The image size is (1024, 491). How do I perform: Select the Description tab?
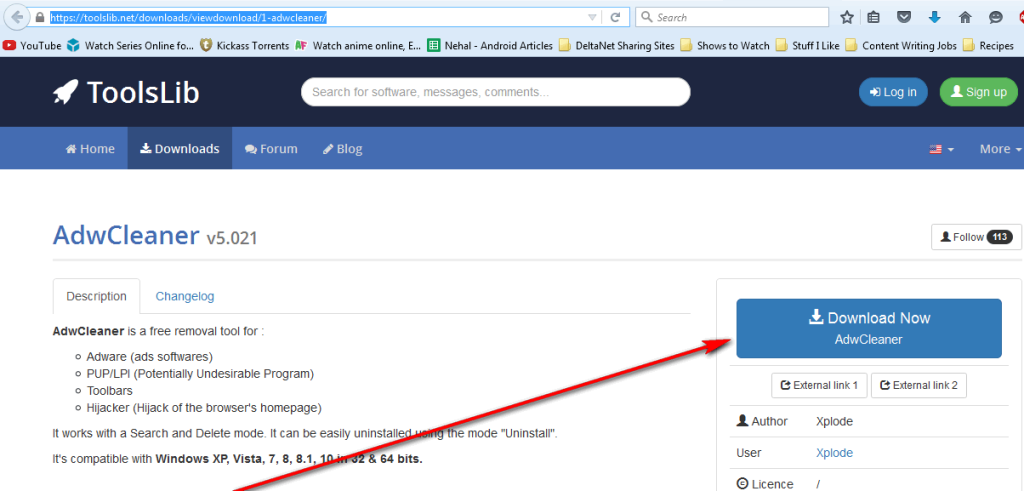[x=97, y=296]
